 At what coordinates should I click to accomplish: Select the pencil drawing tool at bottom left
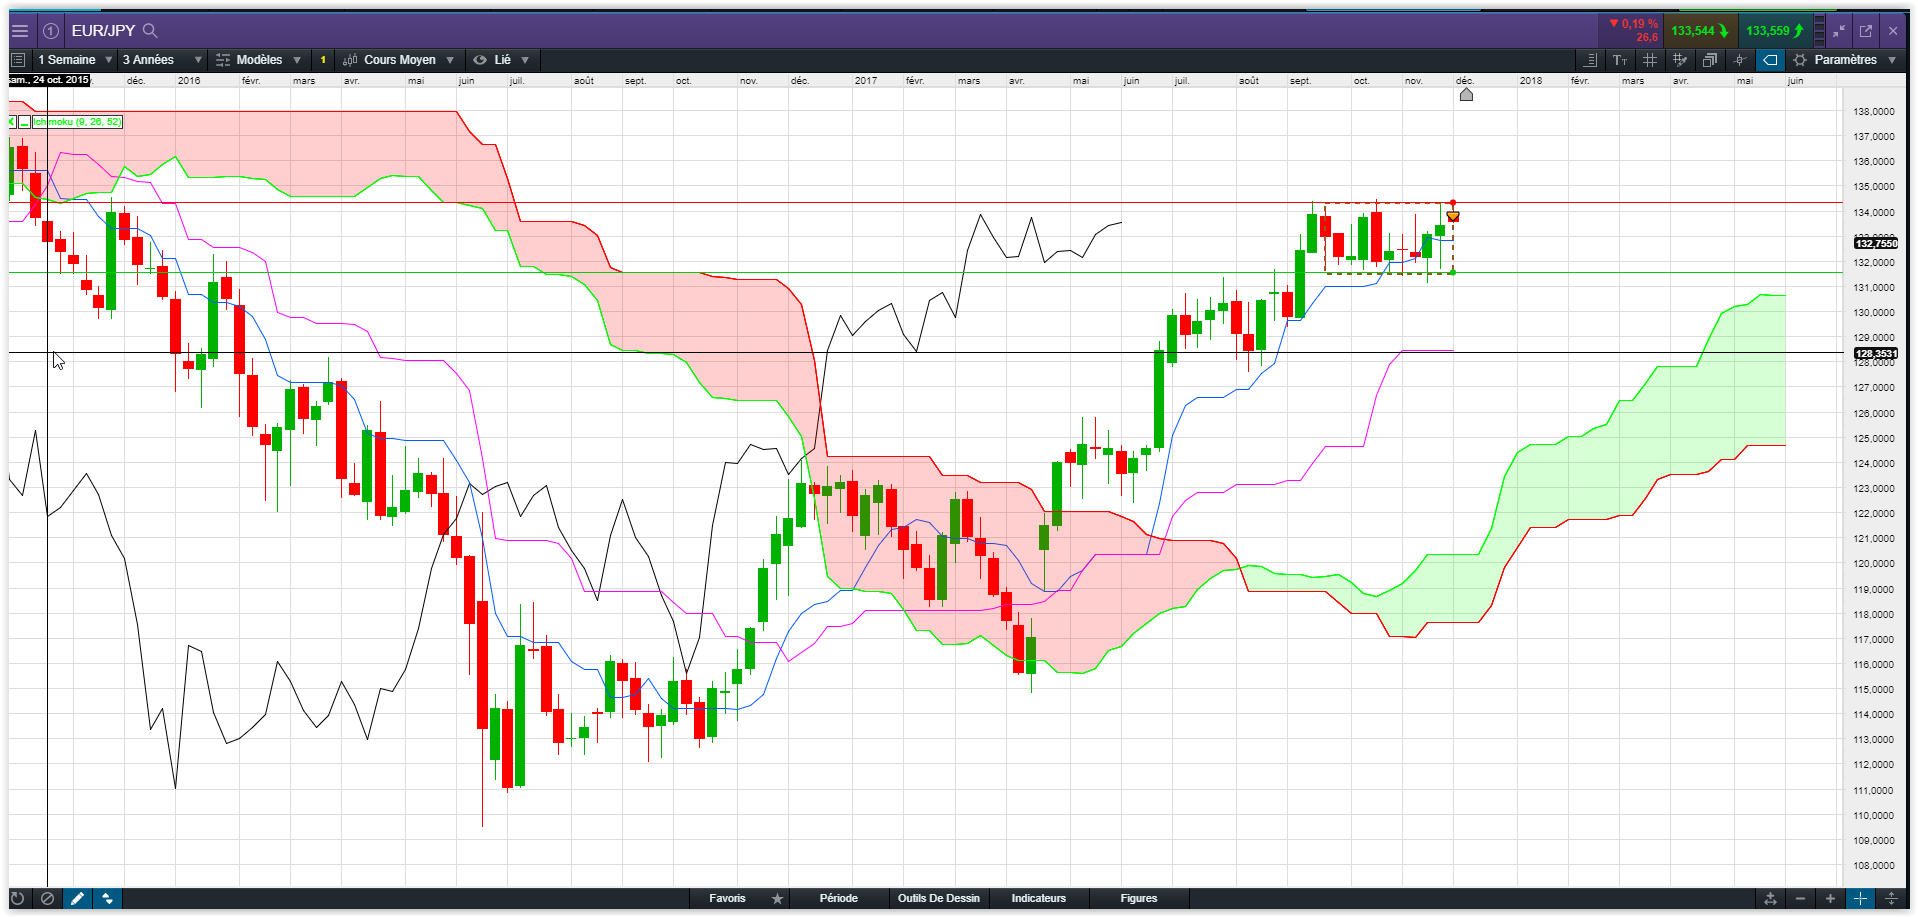(x=77, y=898)
